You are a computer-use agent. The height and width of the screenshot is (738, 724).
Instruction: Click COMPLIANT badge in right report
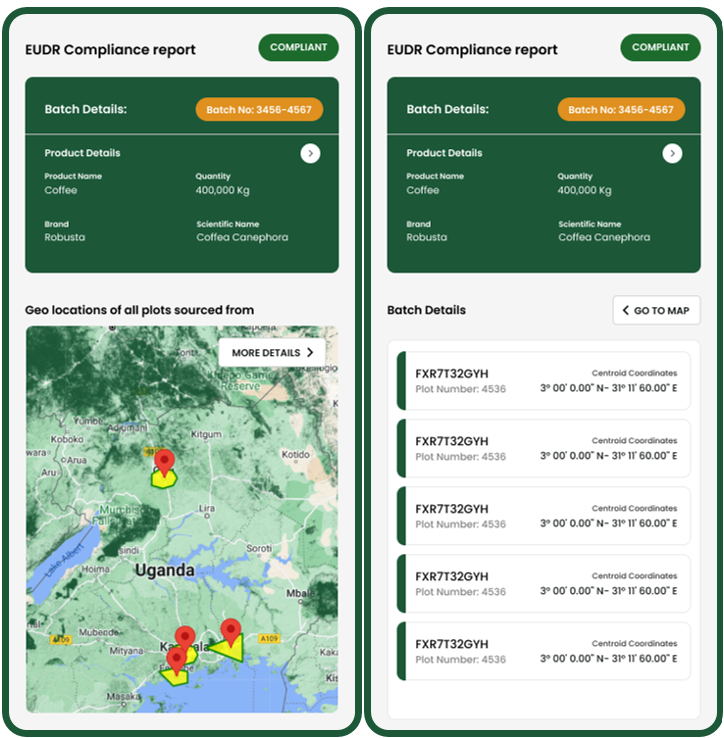point(660,47)
